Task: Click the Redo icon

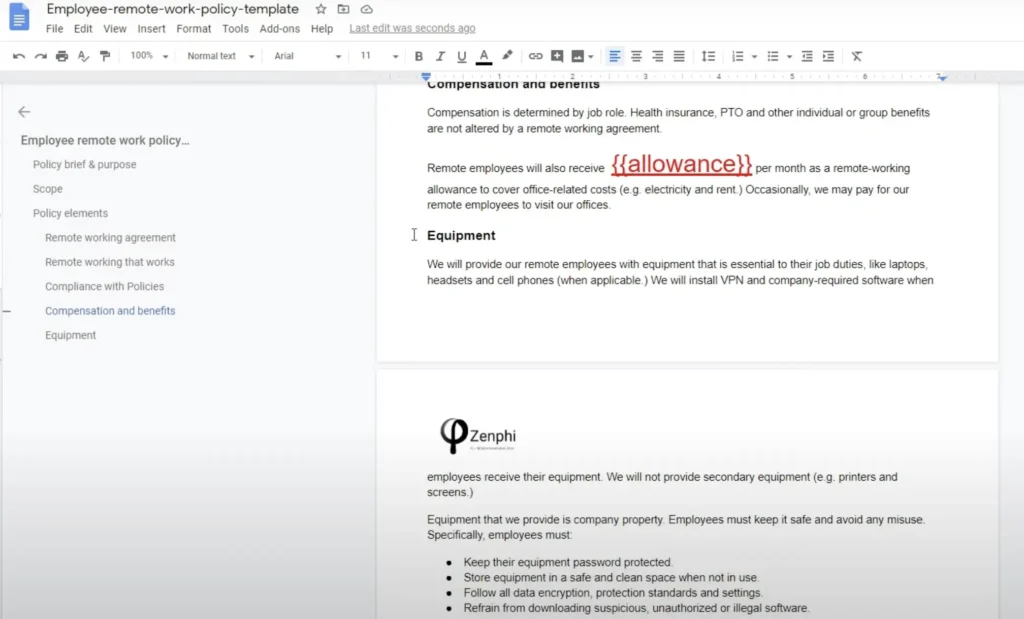Action: [40, 56]
